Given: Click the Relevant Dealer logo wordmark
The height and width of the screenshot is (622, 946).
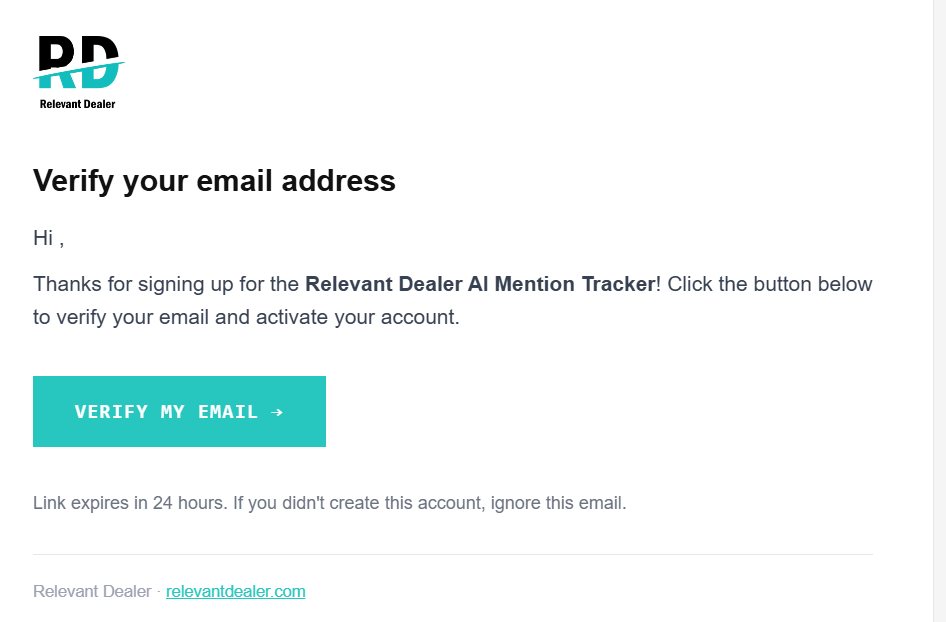Looking at the screenshot, I should pyautogui.click(x=77, y=103).
